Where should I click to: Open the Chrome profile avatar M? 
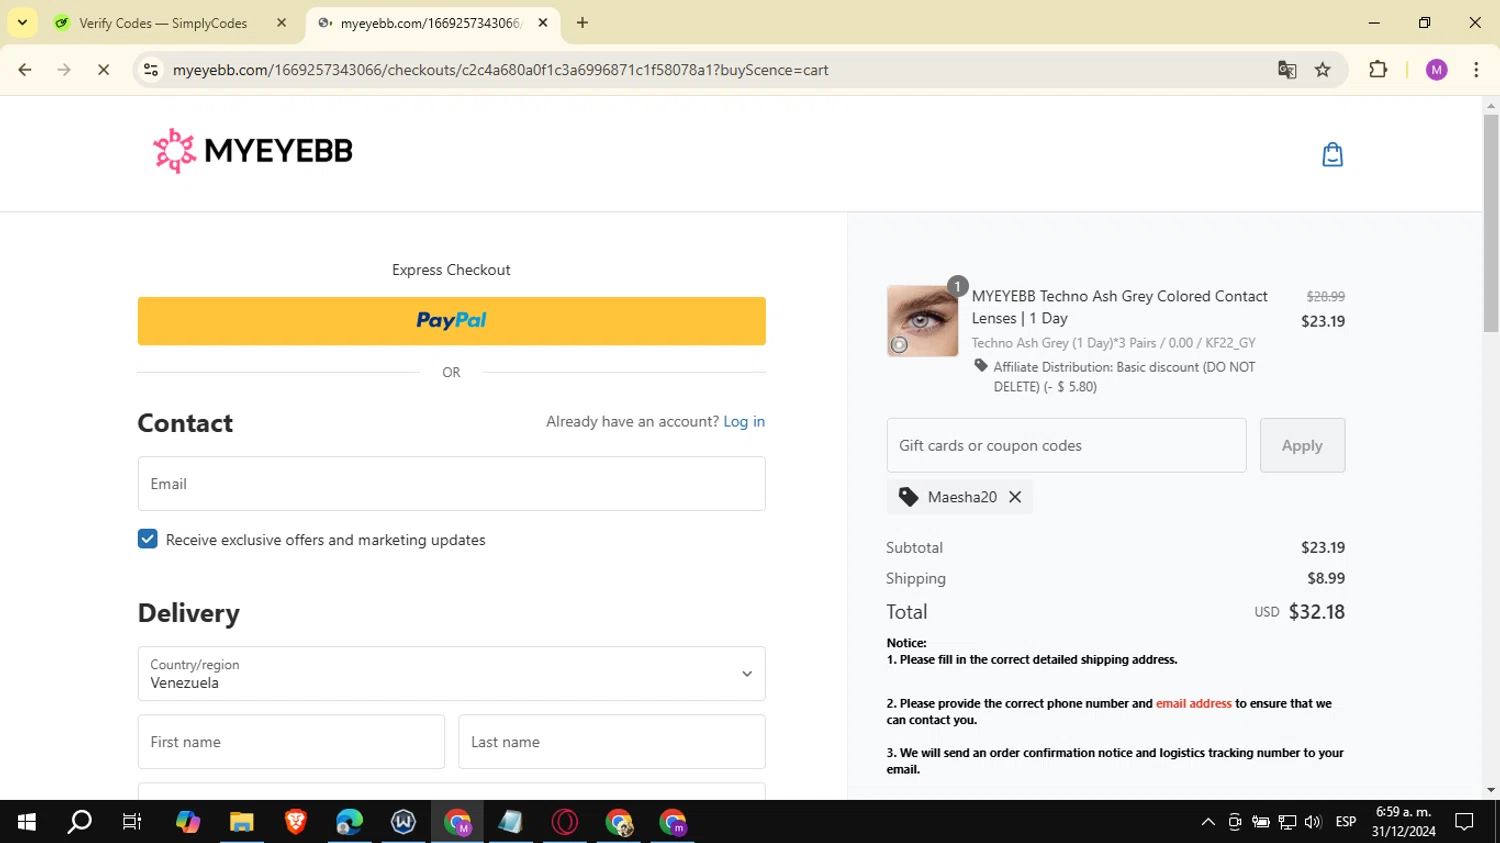(x=1437, y=70)
